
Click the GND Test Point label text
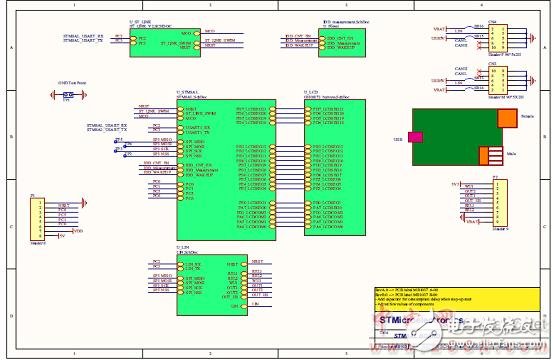(72, 83)
